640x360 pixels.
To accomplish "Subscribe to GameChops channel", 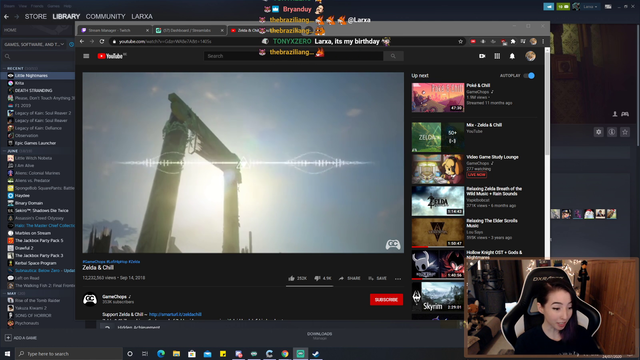I will click(386, 300).
